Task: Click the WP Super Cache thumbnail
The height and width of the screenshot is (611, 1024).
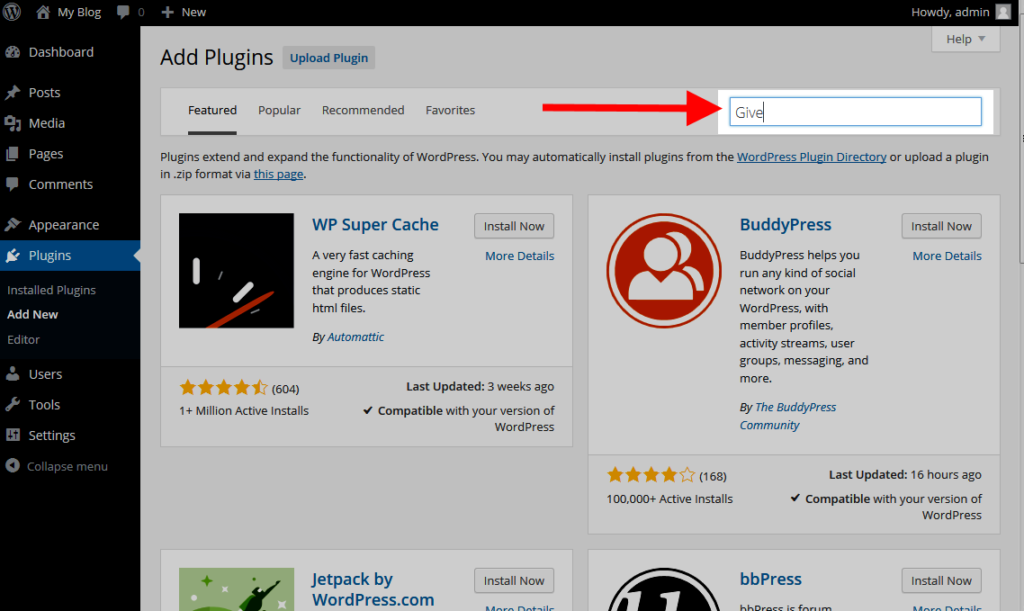Action: [236, 270]
